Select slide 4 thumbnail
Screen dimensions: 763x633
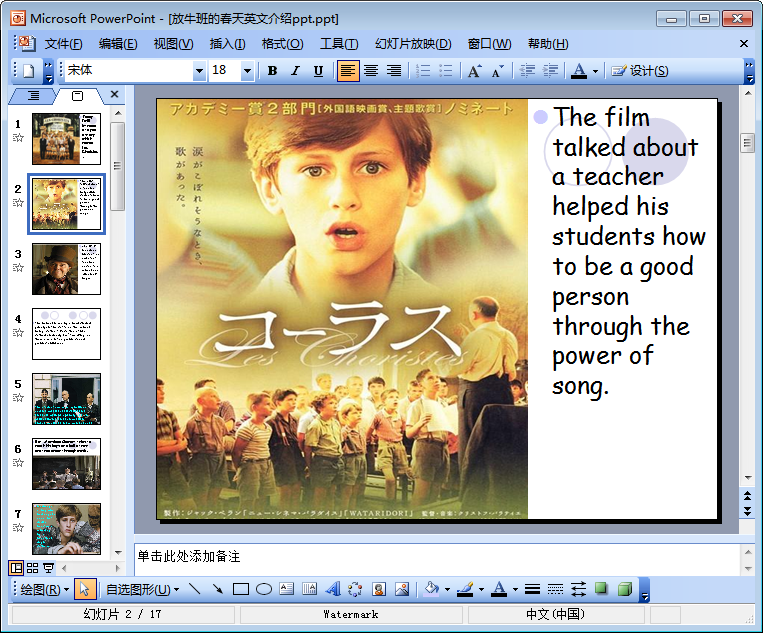pyautogui.click(x=67, y=334)
